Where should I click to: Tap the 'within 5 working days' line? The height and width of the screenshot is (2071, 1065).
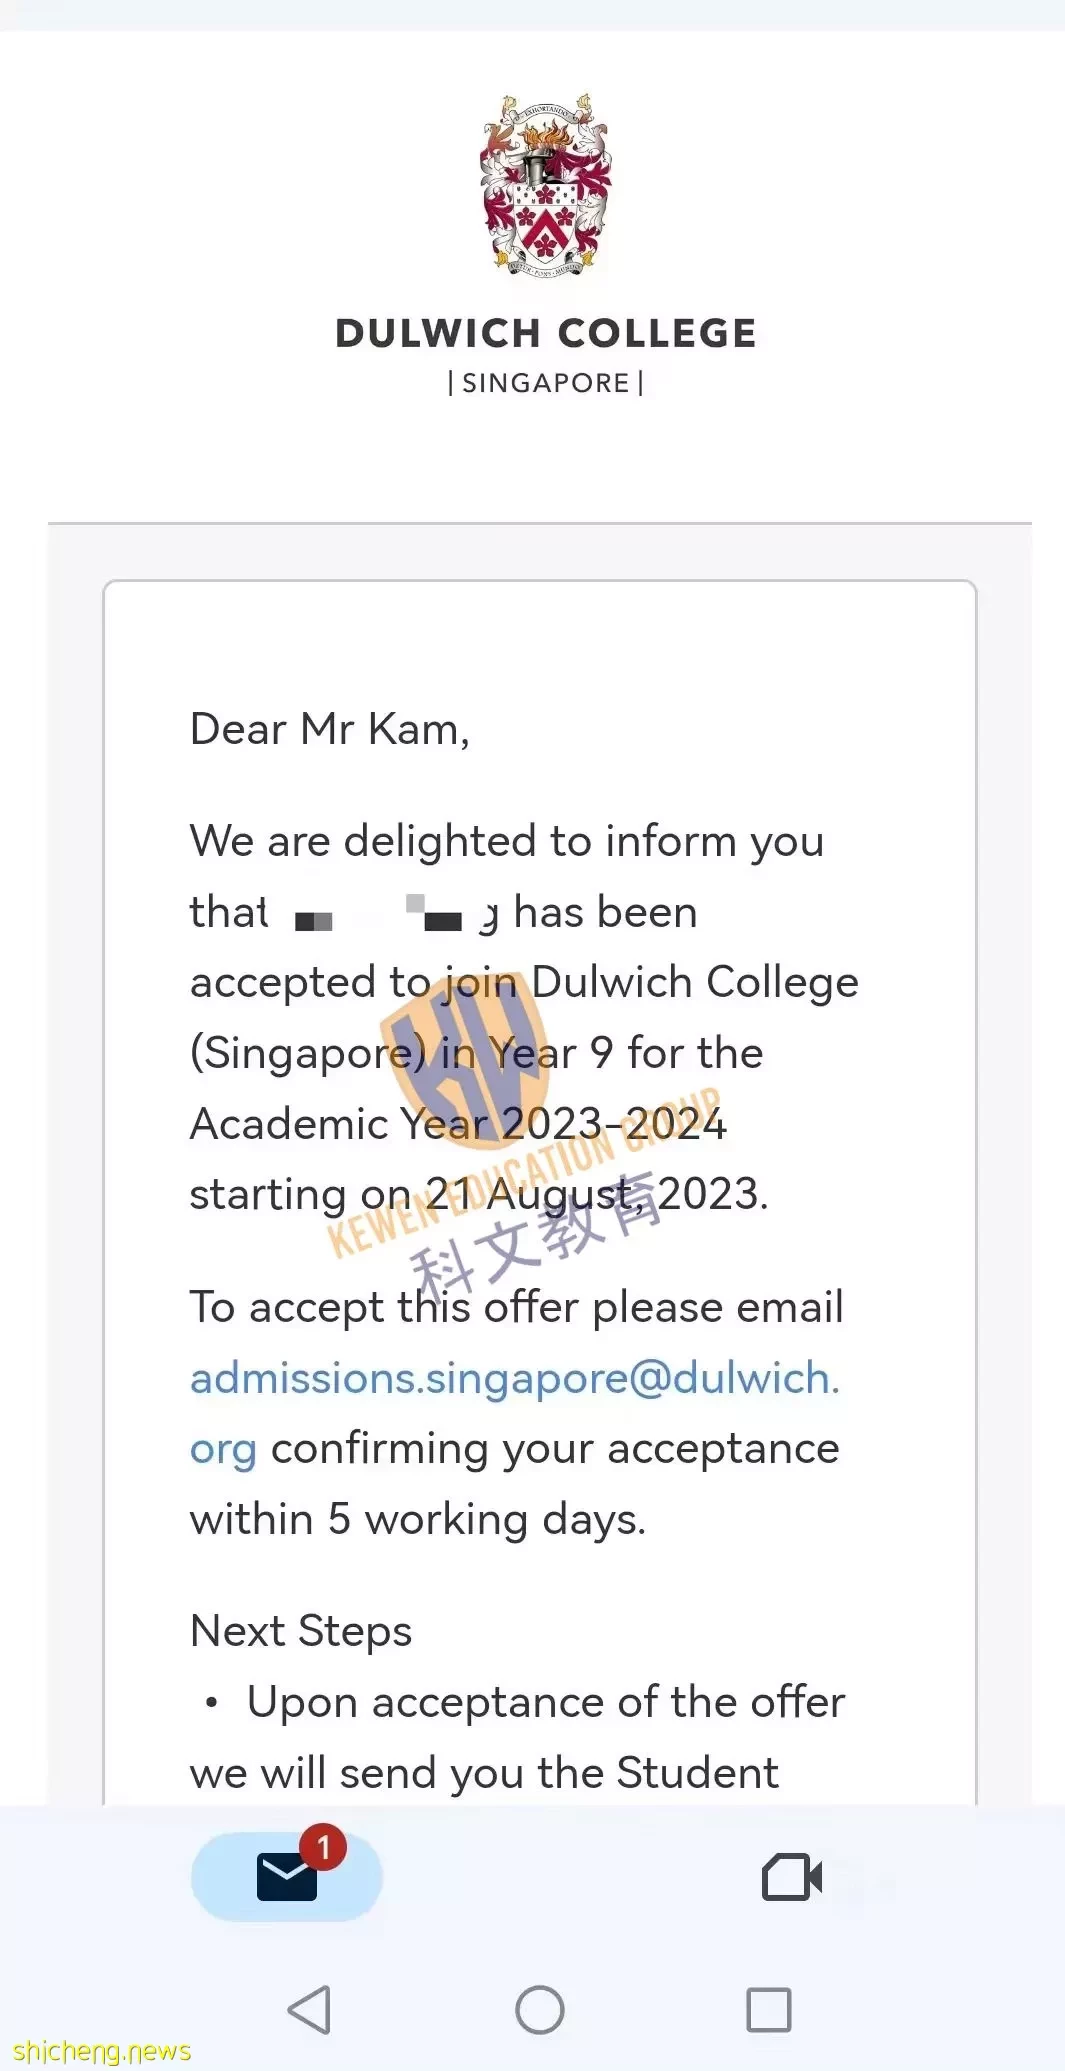point(418,1520)
